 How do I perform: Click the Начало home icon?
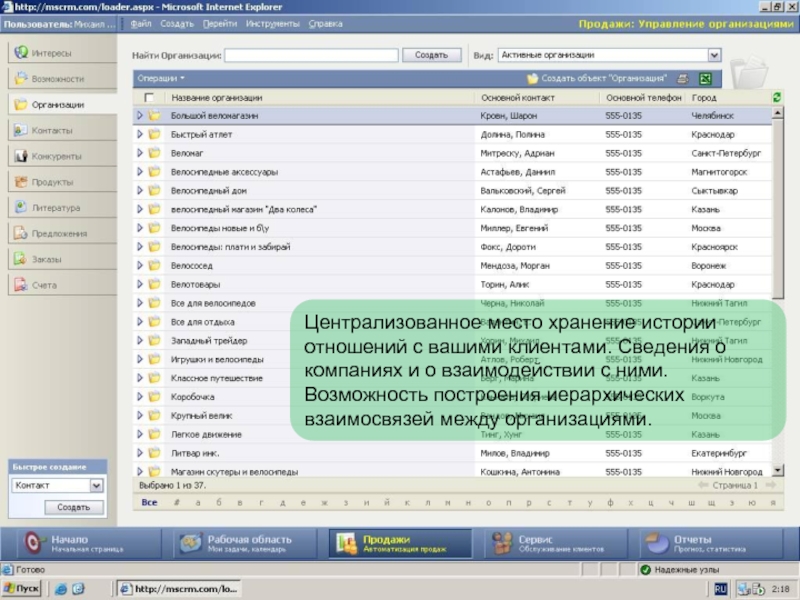click(33, 543)
